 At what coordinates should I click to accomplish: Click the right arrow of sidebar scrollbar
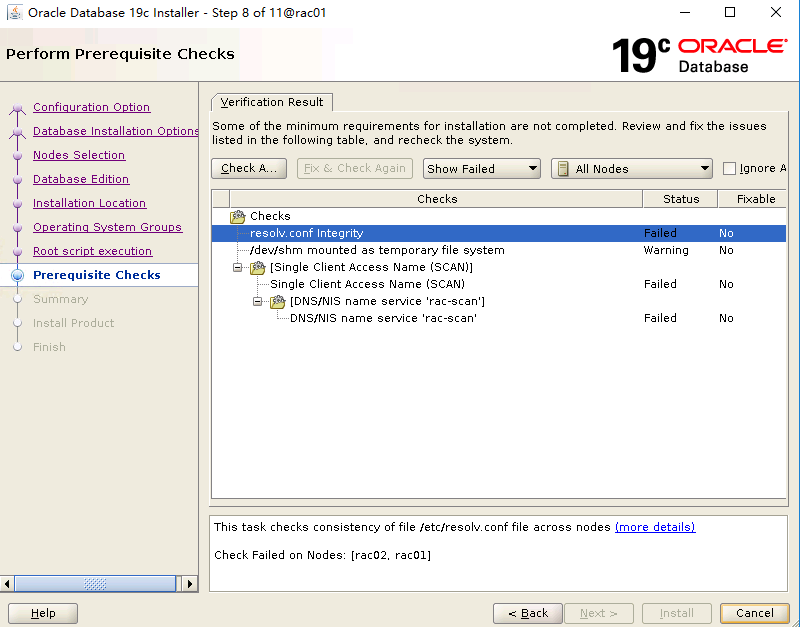[190, 584]
